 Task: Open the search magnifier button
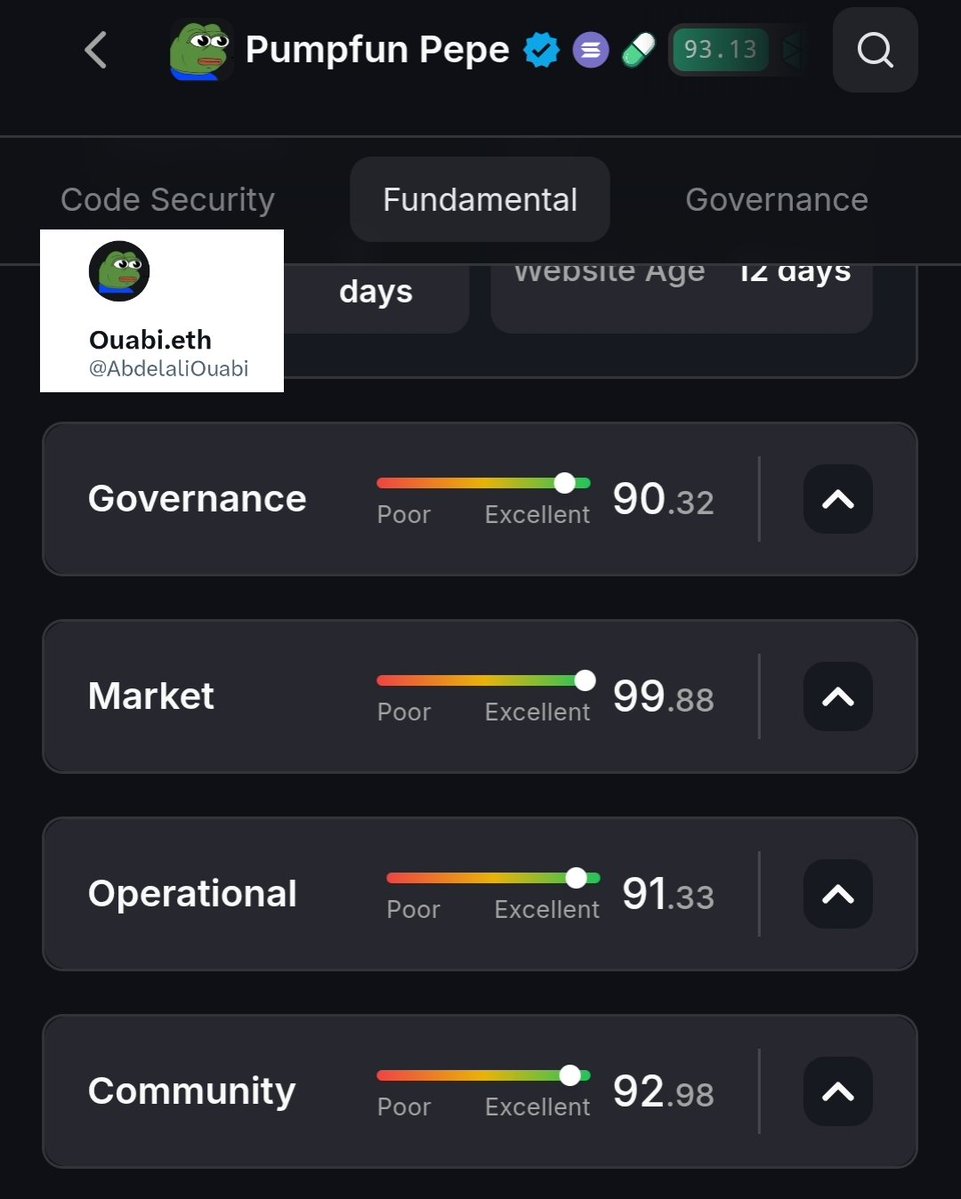875,50
